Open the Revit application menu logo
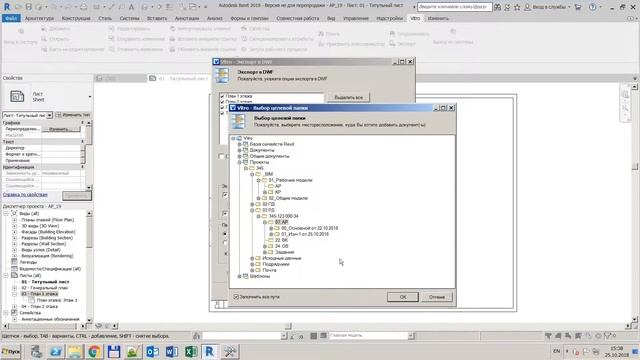This screenshot has width=640, height=360. coord(7,7)
